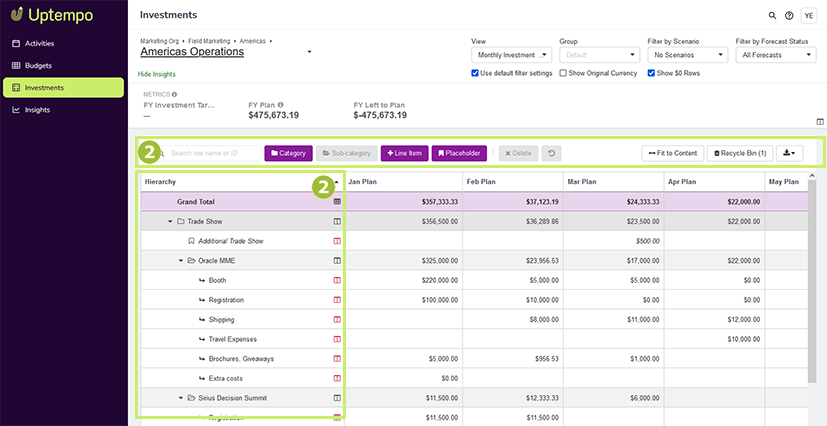Open the details panel icon for Grand Total
Viewport: 827px width, 426px height.
(338, 201)
